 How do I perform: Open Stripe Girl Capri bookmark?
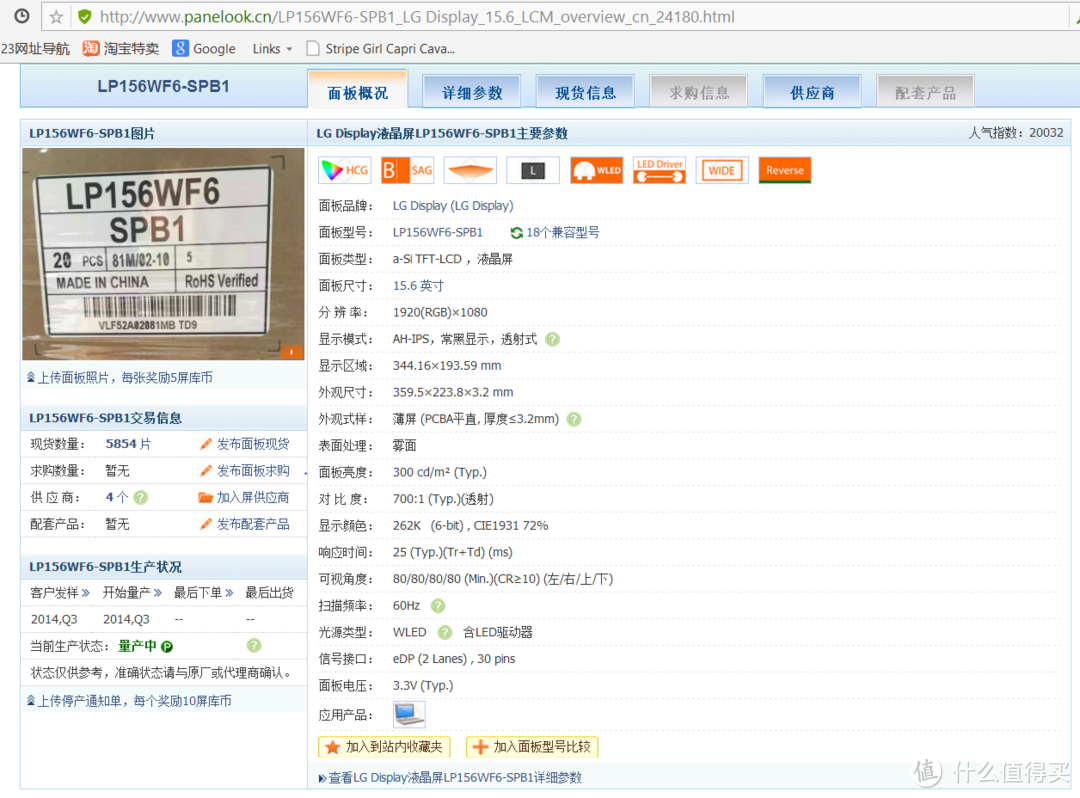(x=381, y=48)
